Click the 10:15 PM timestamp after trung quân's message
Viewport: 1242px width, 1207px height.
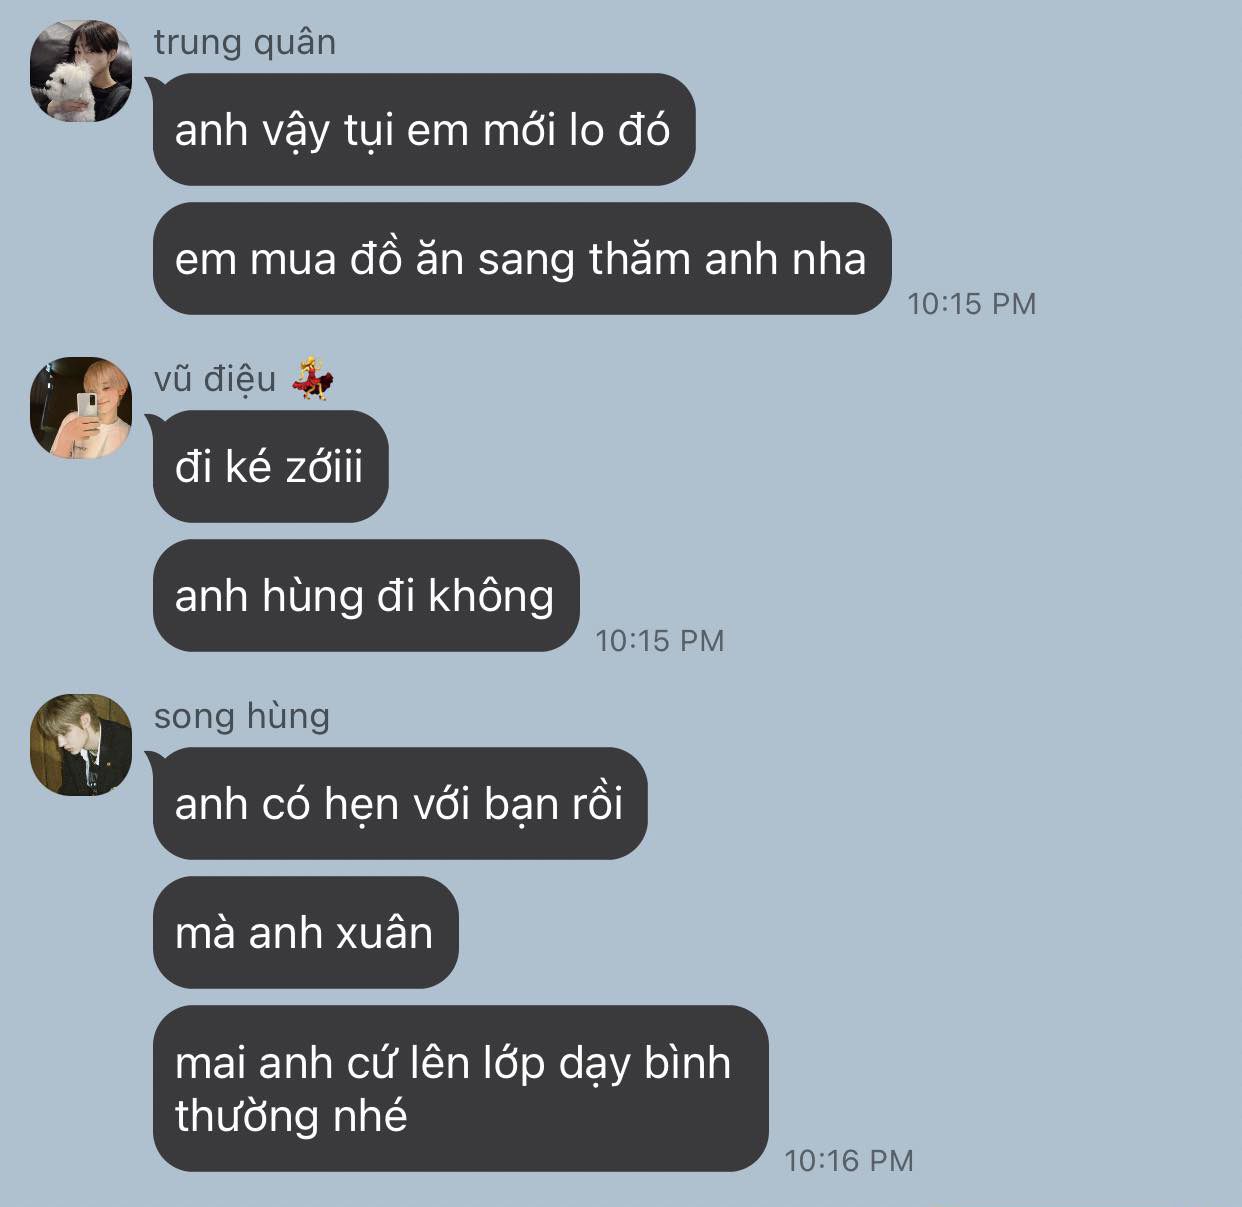pyautogui.click(x=971, y=303)
